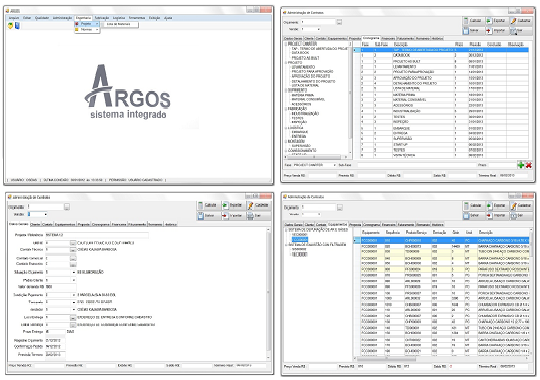Click Importar button in Equipamentos window
The width and height of the screenshot is (540, 380).
click(497, 216)
